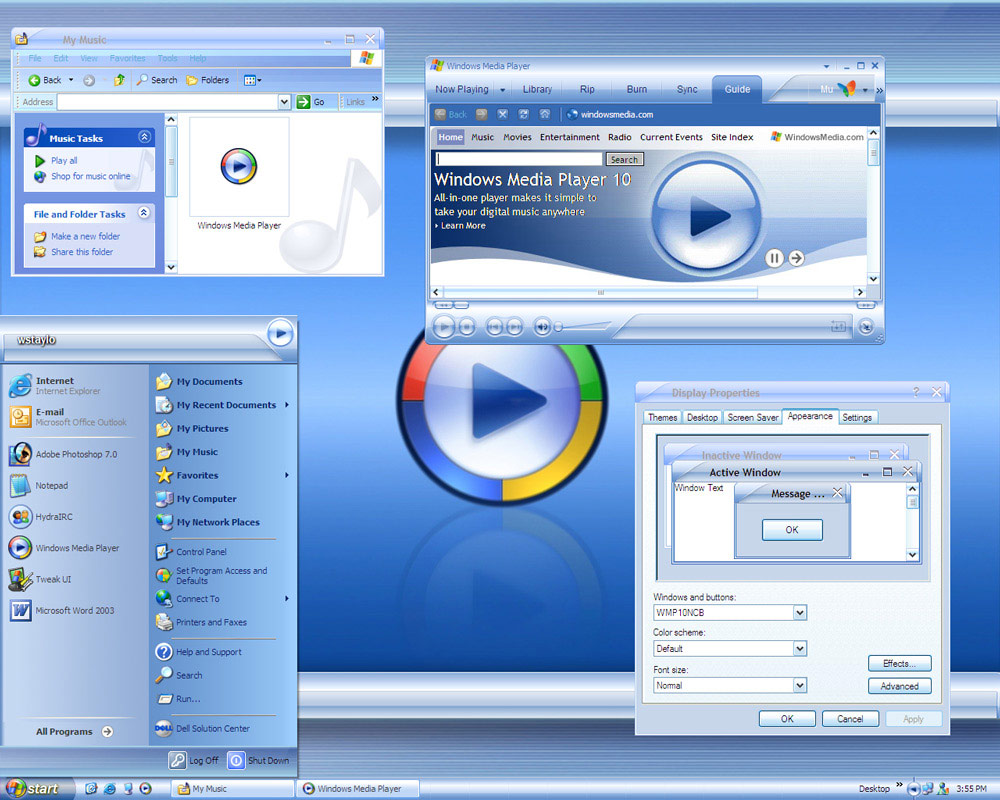Click Run... in Start menu
Screen dimensions: 1000x800
[188, 699]
